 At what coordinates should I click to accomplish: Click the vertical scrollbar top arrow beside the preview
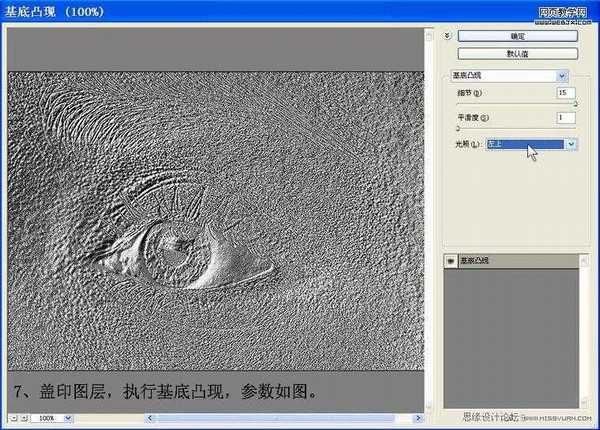(429, 35)
